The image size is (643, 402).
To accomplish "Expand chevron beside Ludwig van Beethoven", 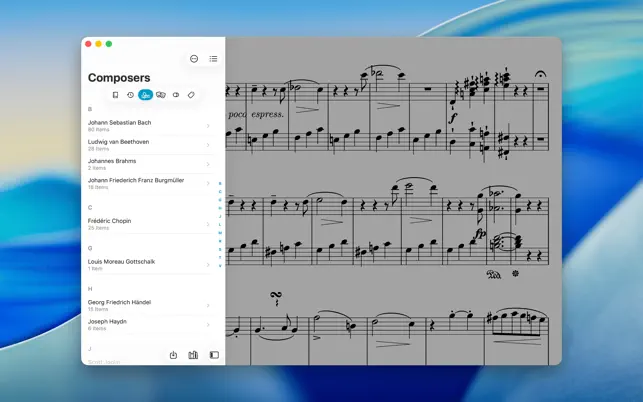I will point(208,145).
